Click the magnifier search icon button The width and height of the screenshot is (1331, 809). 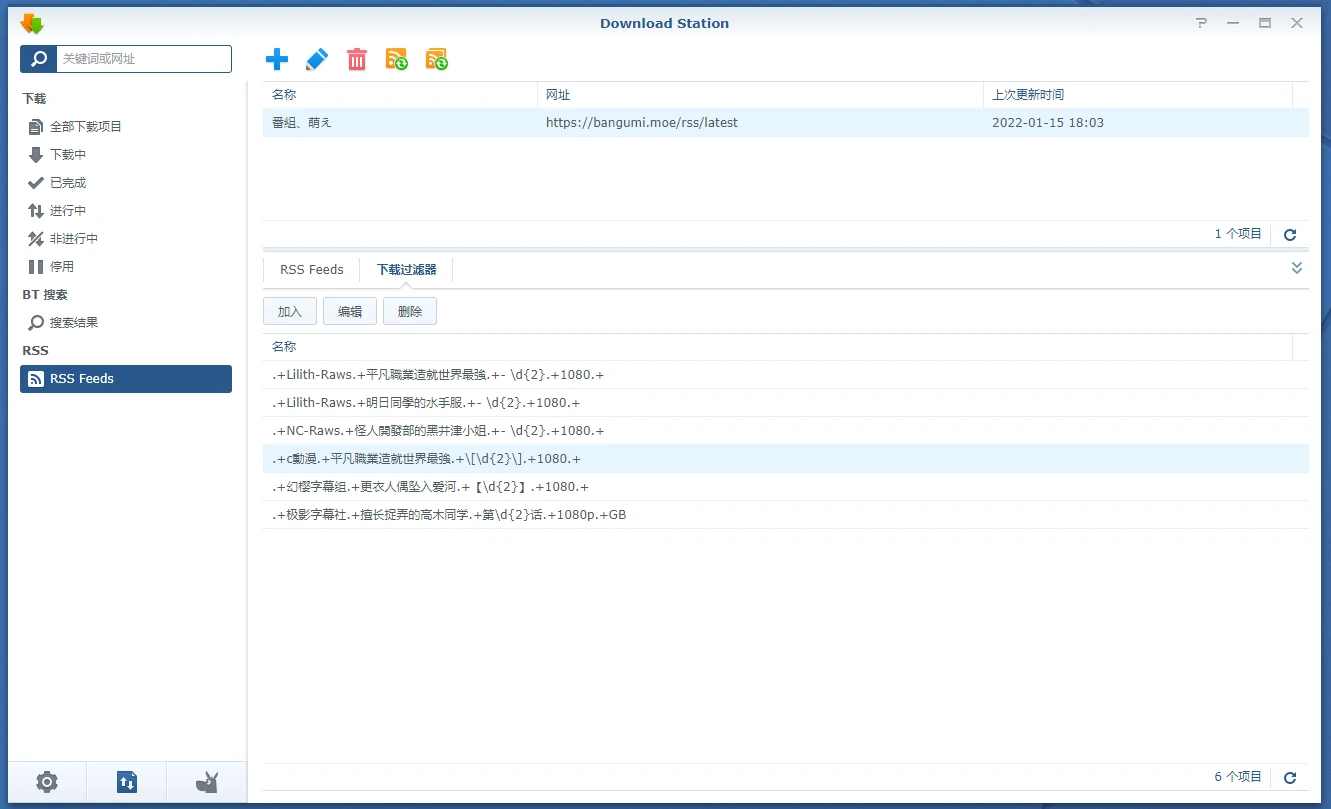[38, 59]
